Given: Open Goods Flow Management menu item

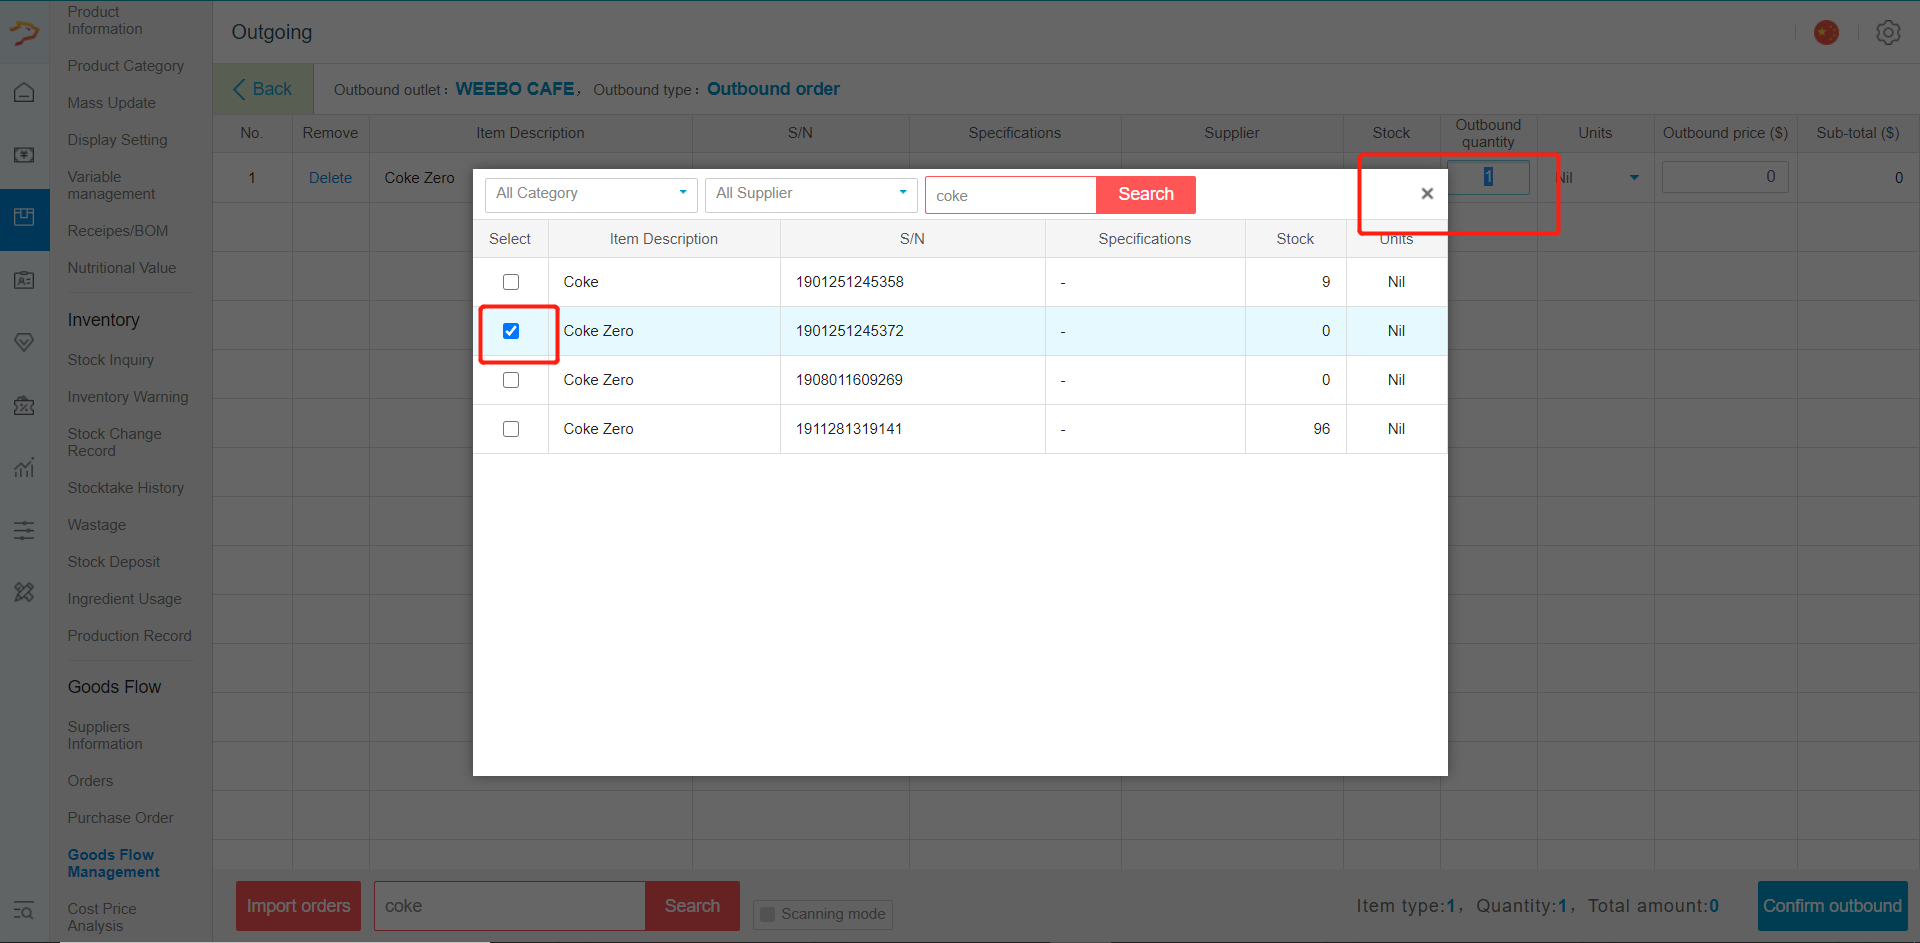Looking at the screenshot, I should coord(114,863).
